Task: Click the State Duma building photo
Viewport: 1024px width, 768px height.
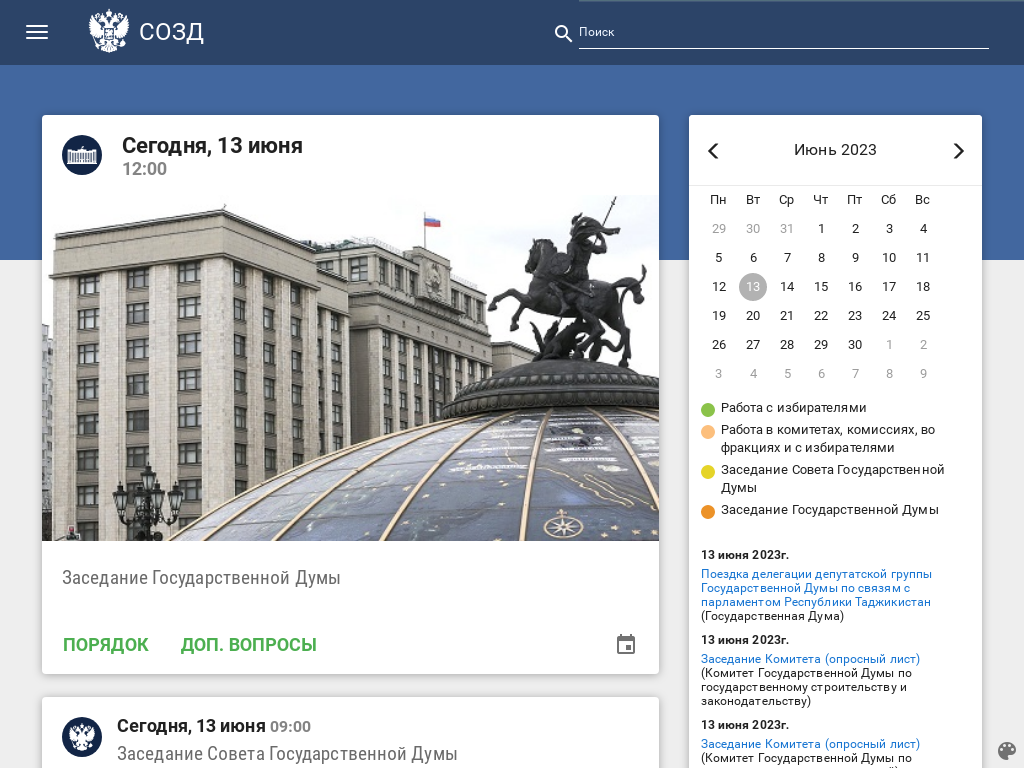Action: tap(350, 368)
